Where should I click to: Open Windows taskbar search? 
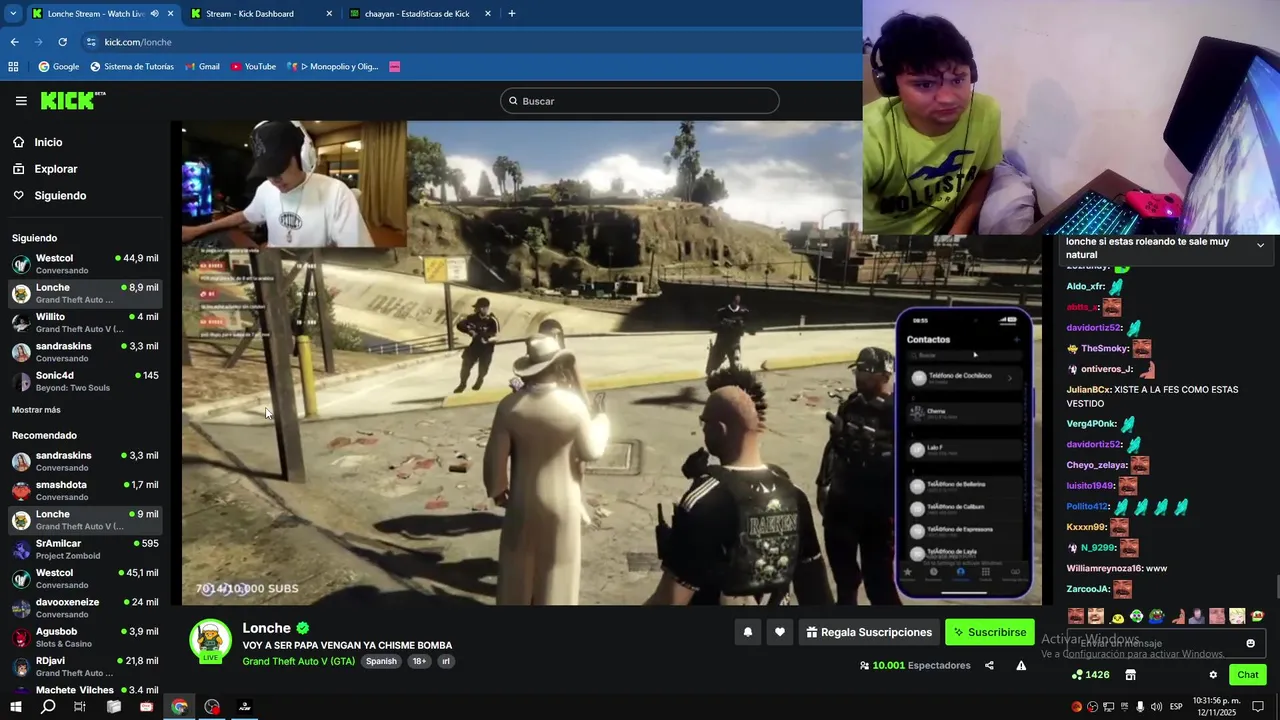[x=48, y=707]
